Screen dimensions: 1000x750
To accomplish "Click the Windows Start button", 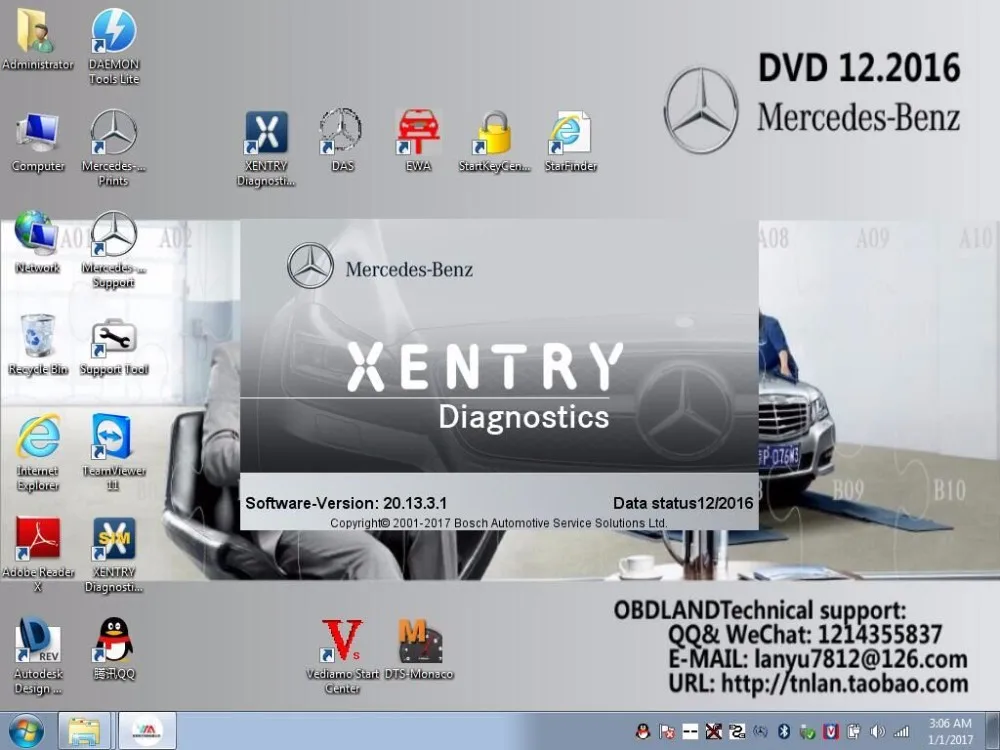I will tap(26, 732).
